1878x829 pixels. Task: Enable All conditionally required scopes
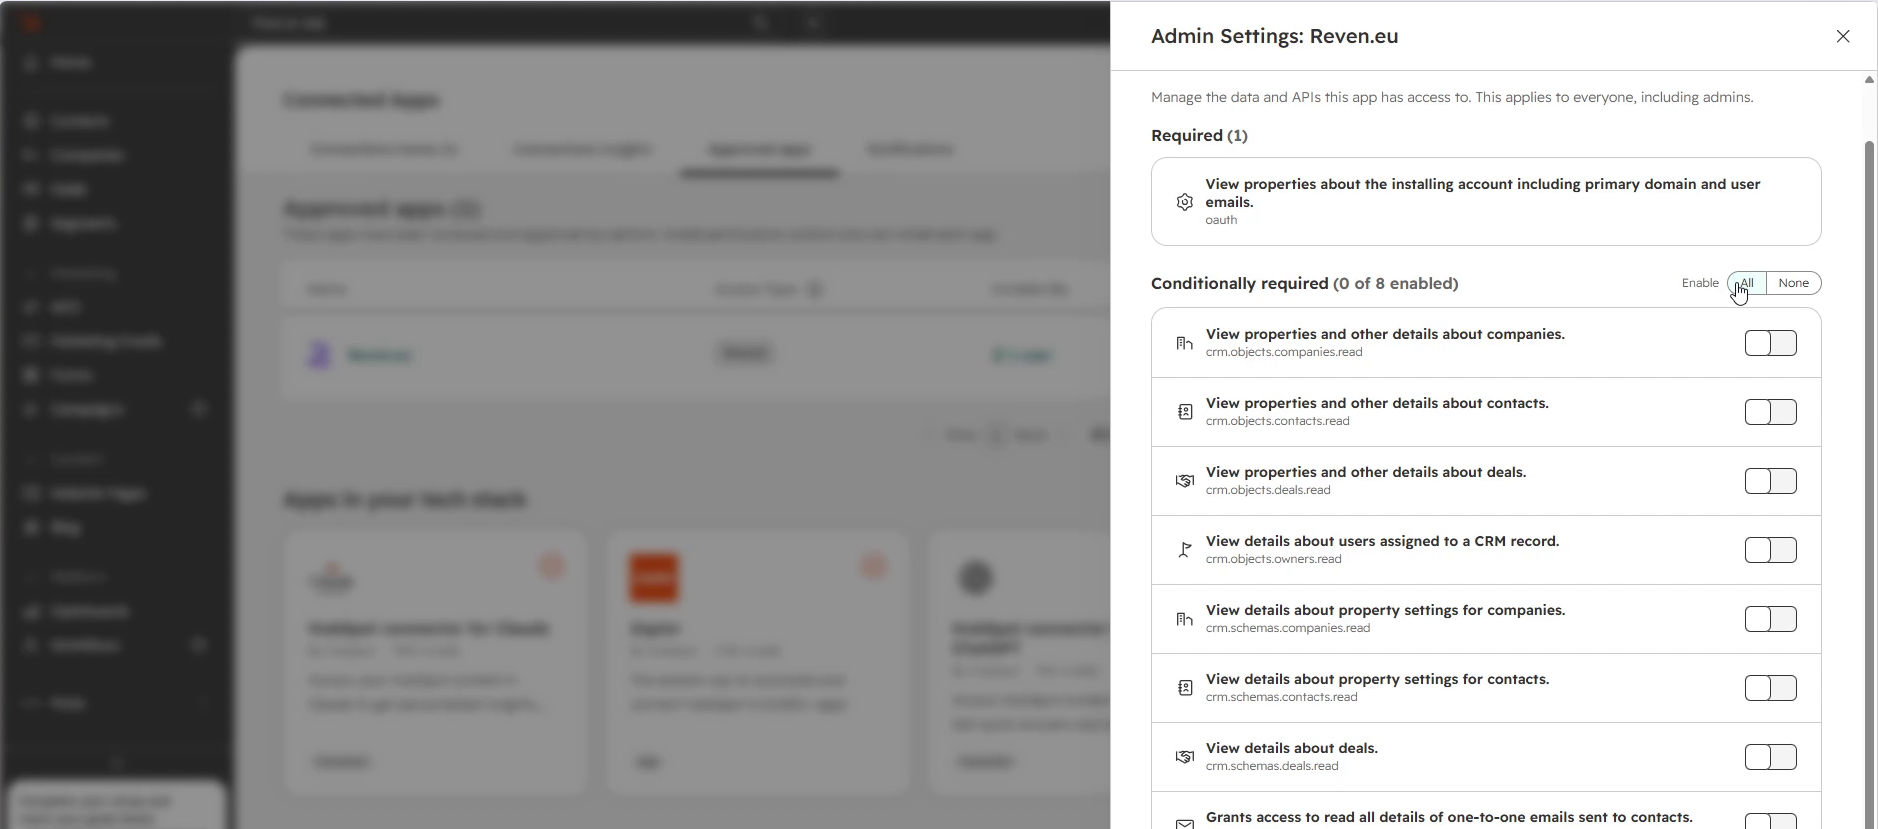click(x=1747, y=283)
